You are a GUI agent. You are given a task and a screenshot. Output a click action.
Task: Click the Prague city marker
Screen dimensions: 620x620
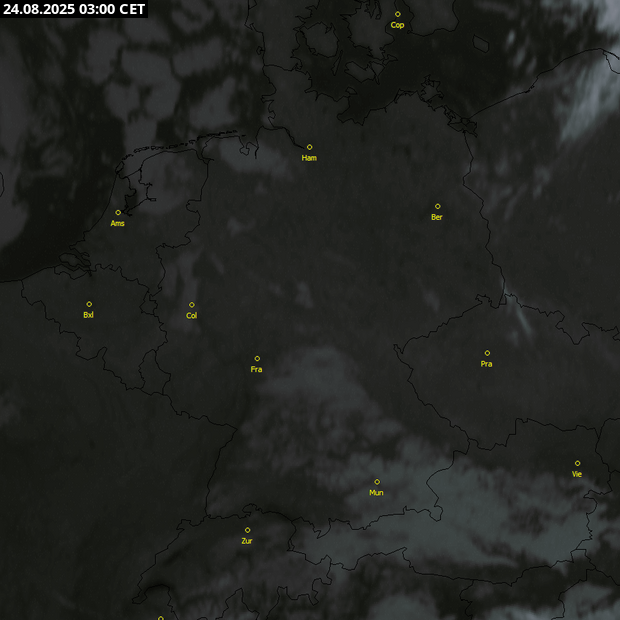pos(487,353)
